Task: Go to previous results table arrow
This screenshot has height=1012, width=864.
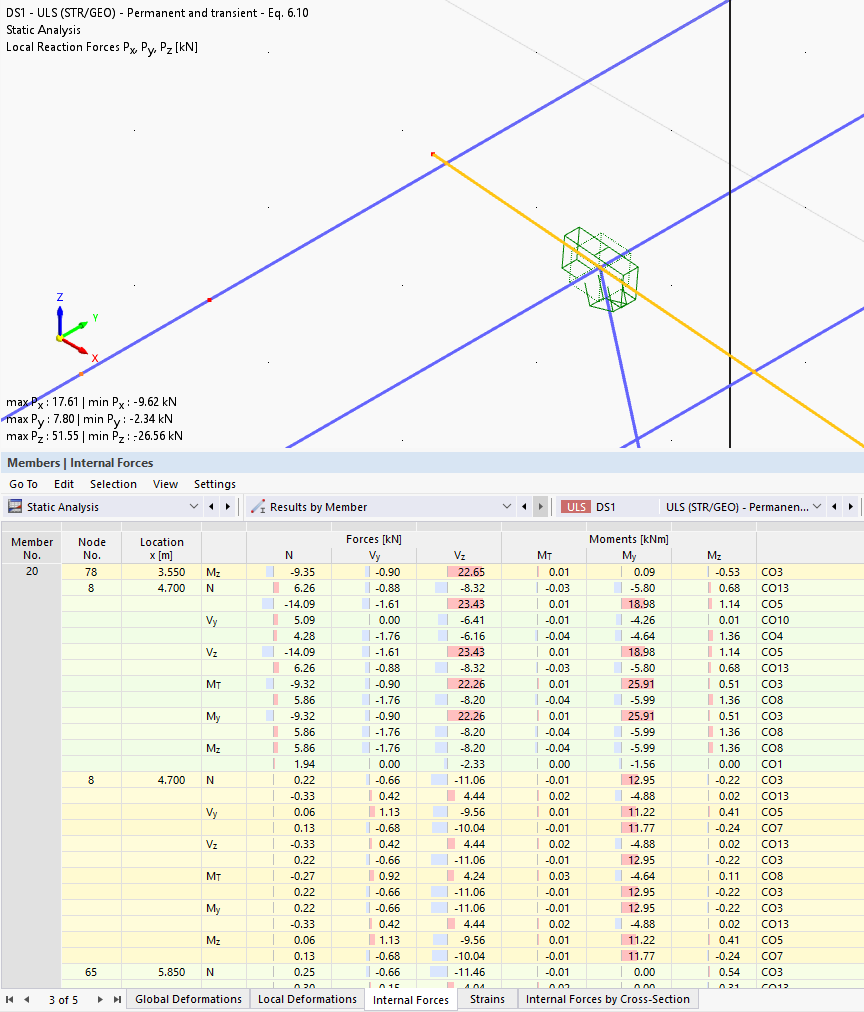Action: point(525,507)
